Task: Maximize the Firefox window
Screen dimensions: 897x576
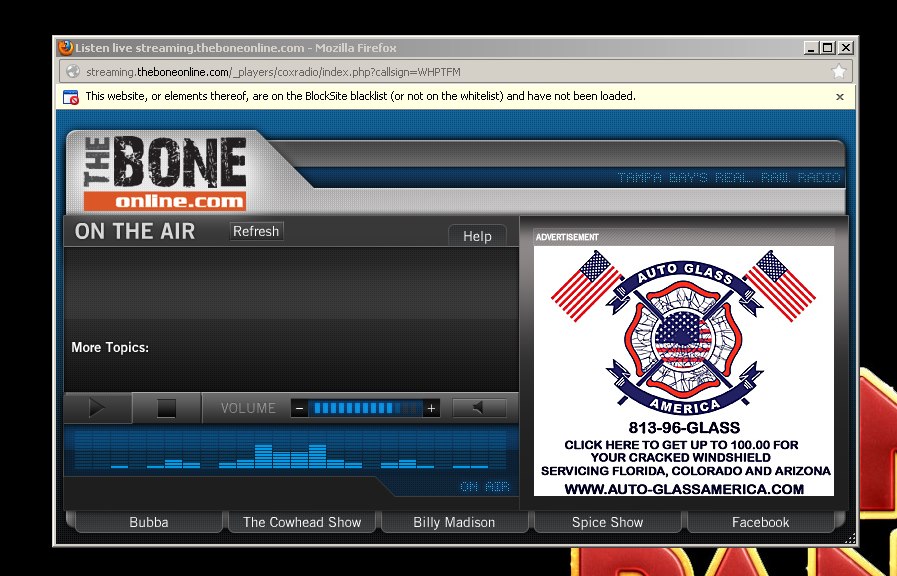Action: (x=828, y=48)
